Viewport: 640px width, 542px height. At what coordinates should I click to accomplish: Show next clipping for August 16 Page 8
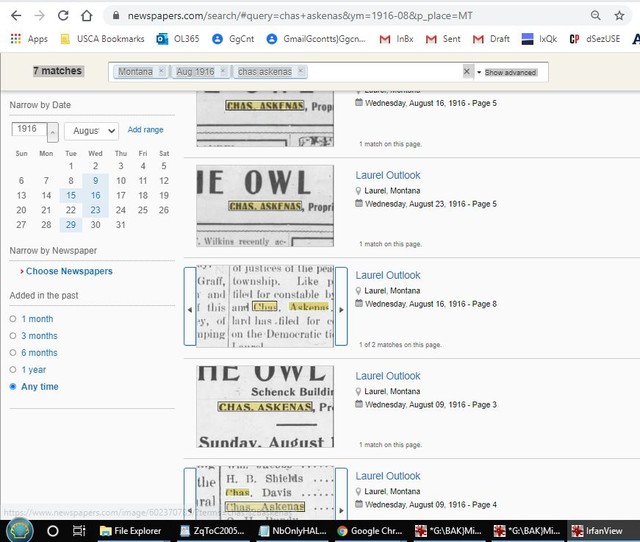tap(341, 307)
